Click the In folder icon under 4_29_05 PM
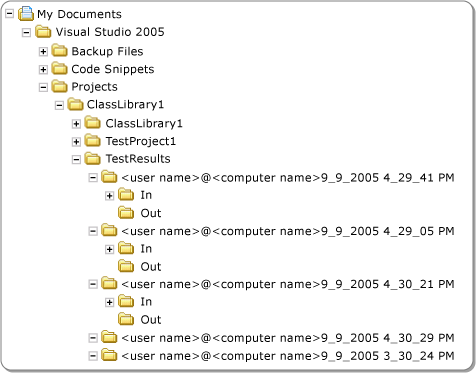The image size is (476, 373). [126, 248]
